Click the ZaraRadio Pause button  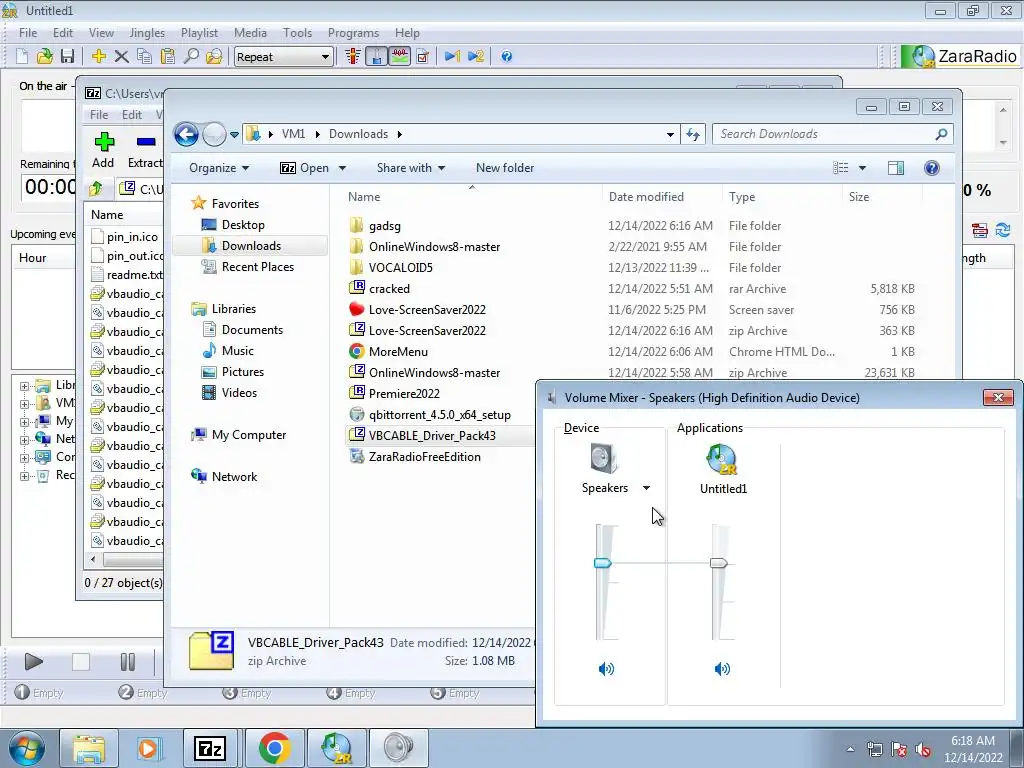coord(128,662)
